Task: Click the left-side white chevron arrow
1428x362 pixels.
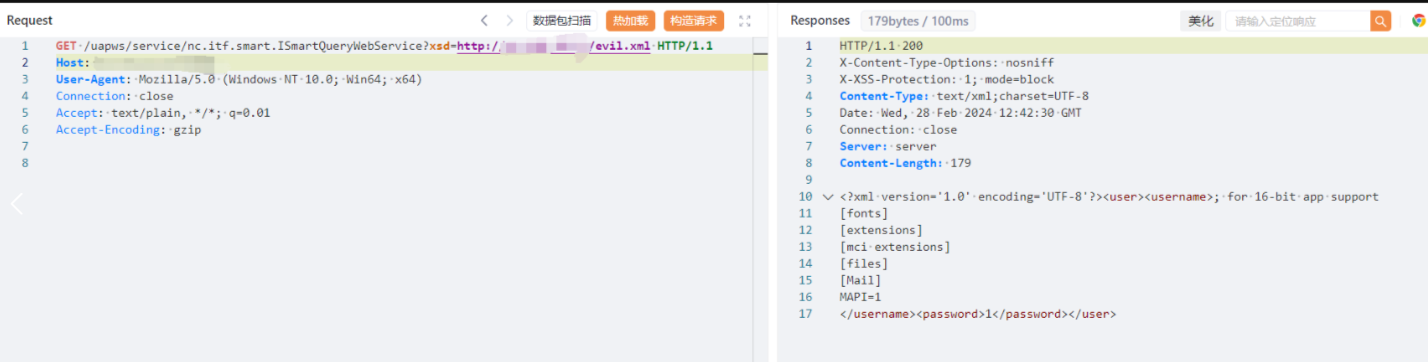Action: tap(16, 204)
